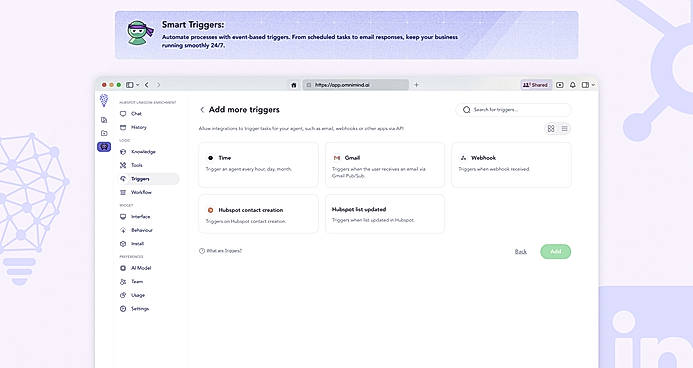Click the back chevron beside Add more triggers
The width and height of the screenshot is (693, 368).
click(x=202, y=110)
